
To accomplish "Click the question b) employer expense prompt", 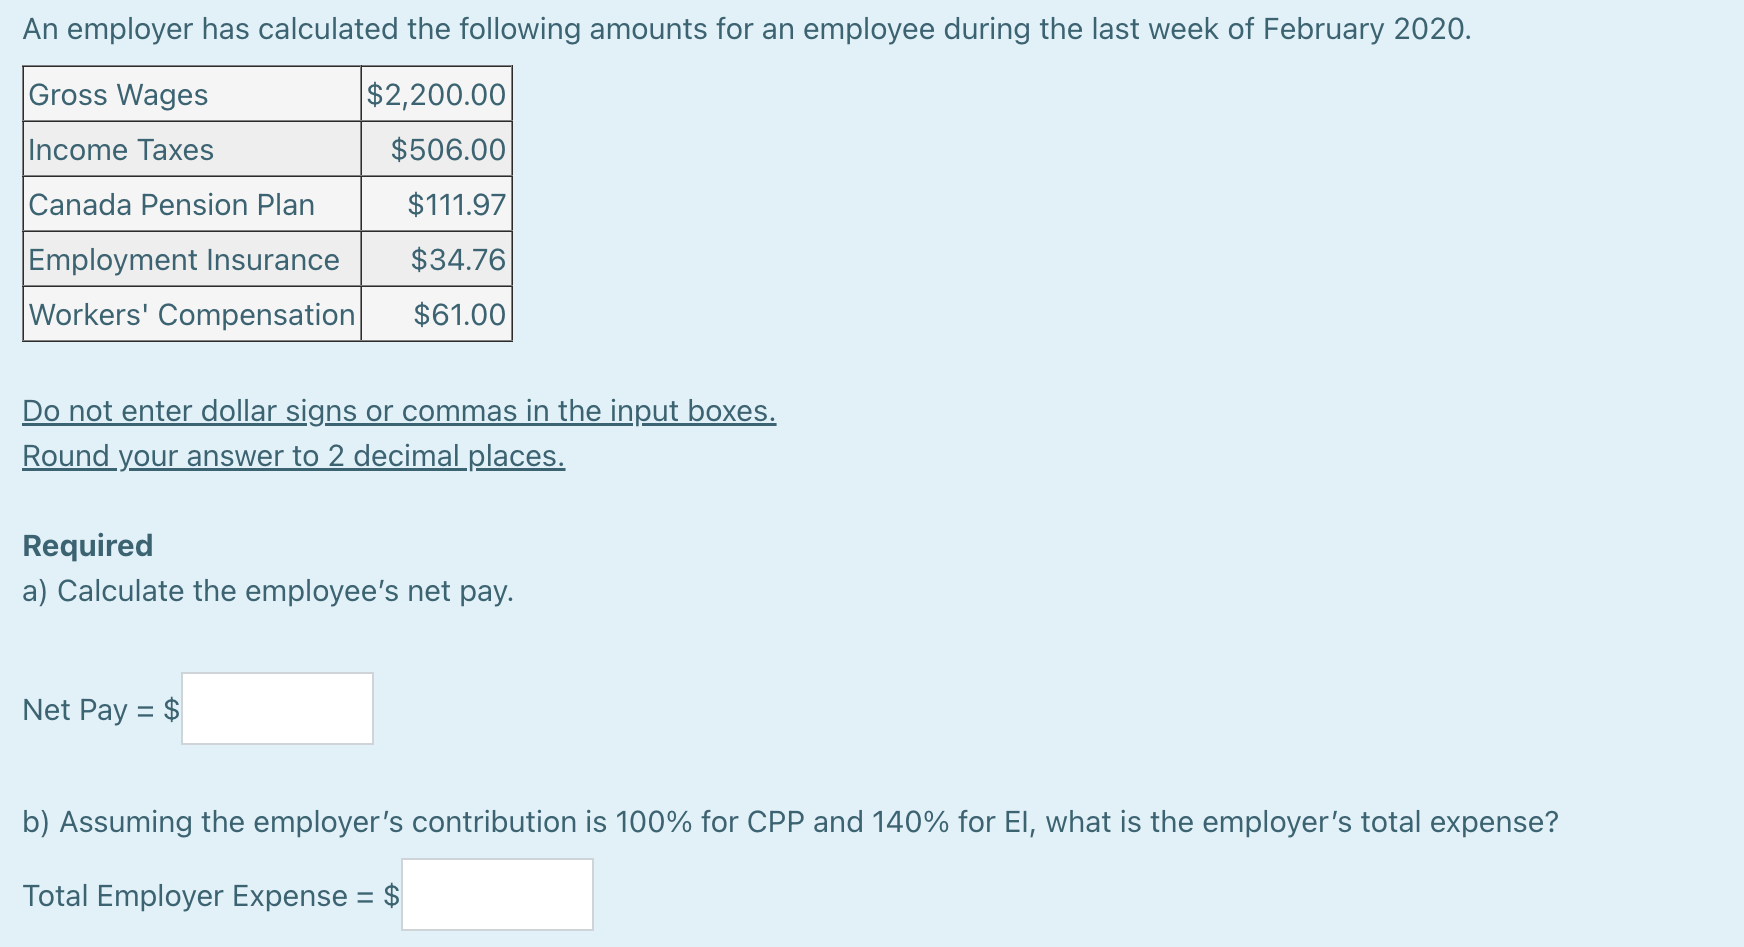I will [x=790, y=822].
